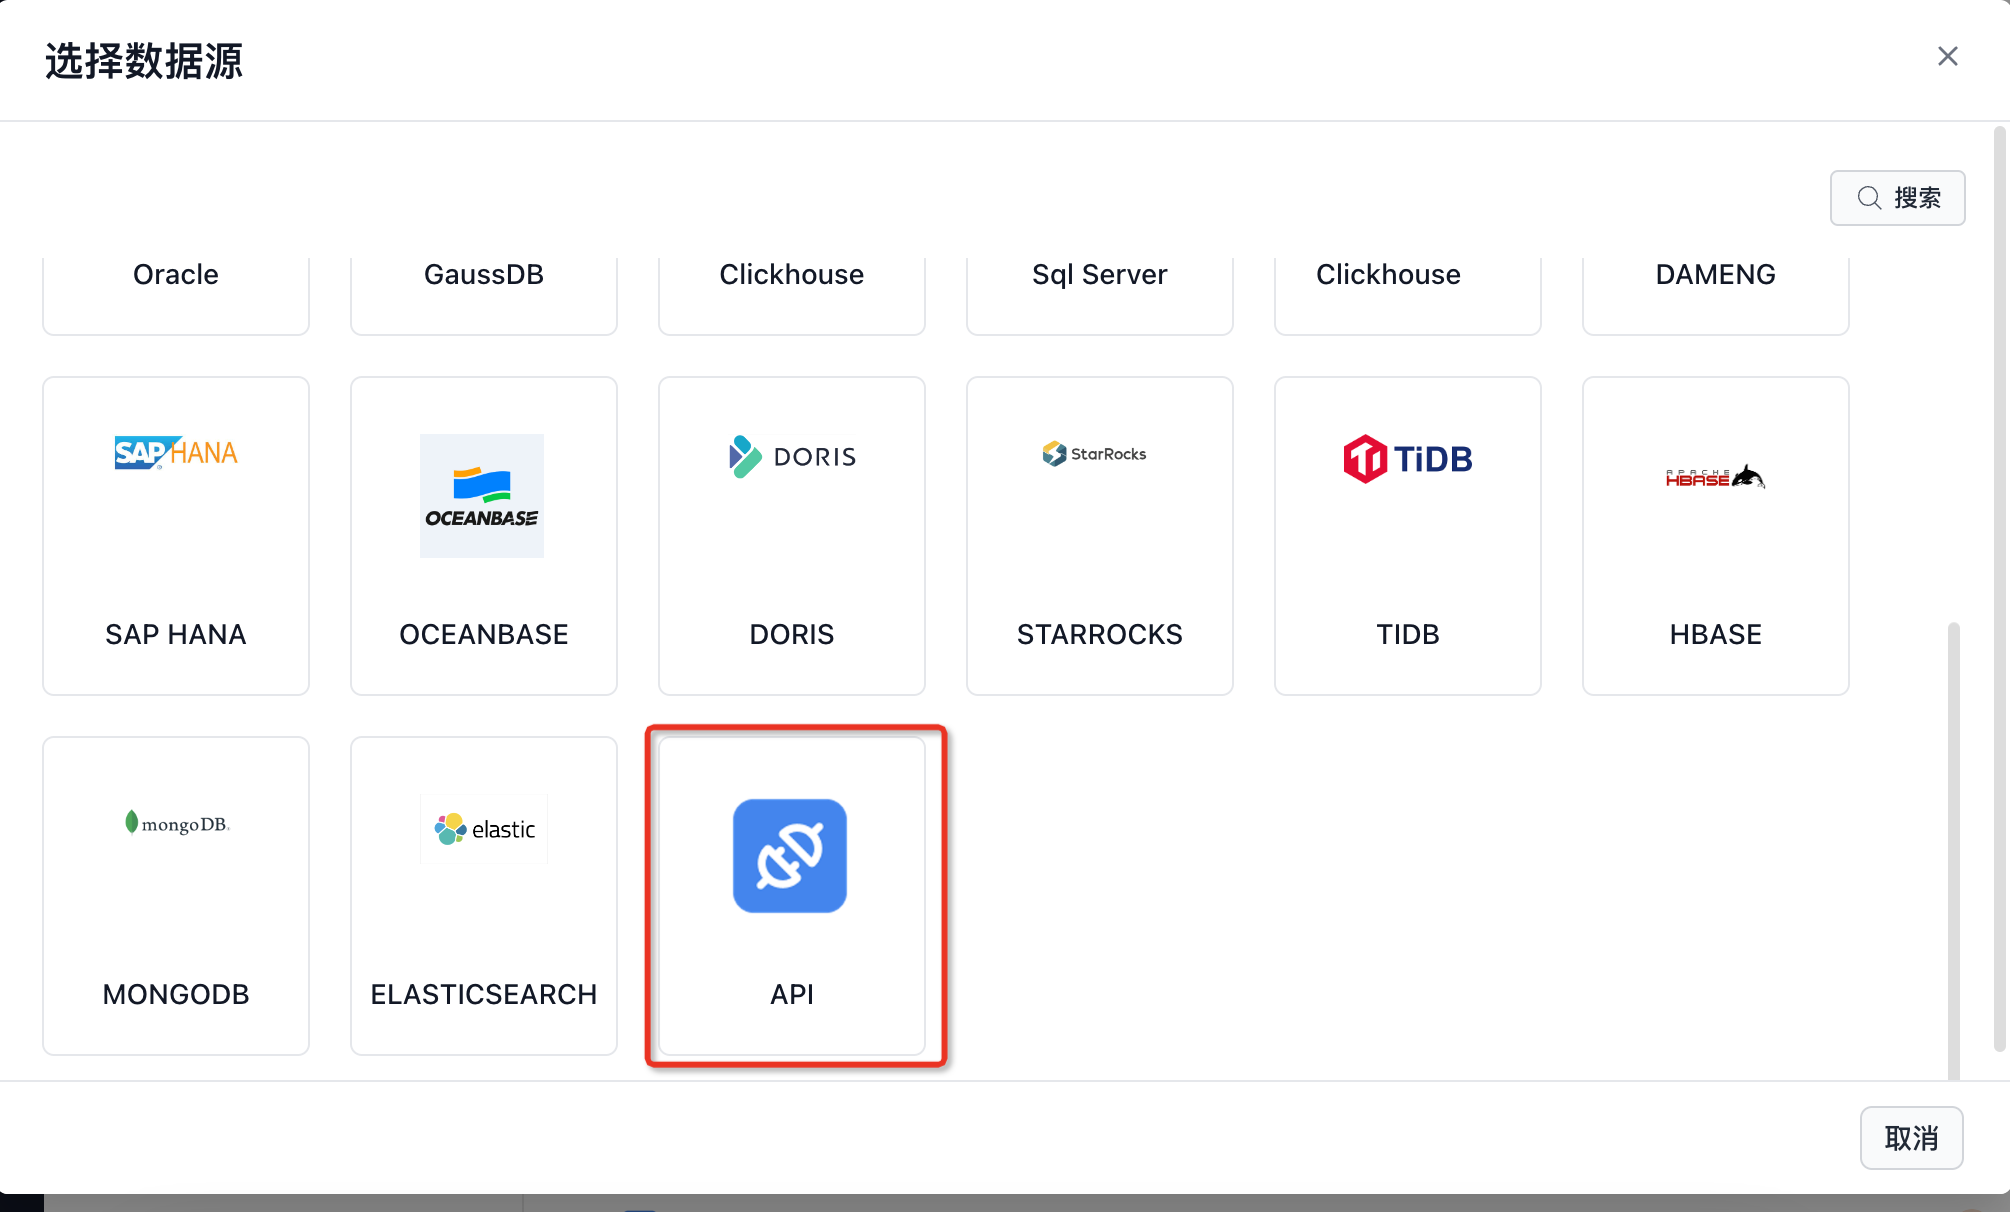Click the ELASTICSEARCH label text

click(484, 994)
